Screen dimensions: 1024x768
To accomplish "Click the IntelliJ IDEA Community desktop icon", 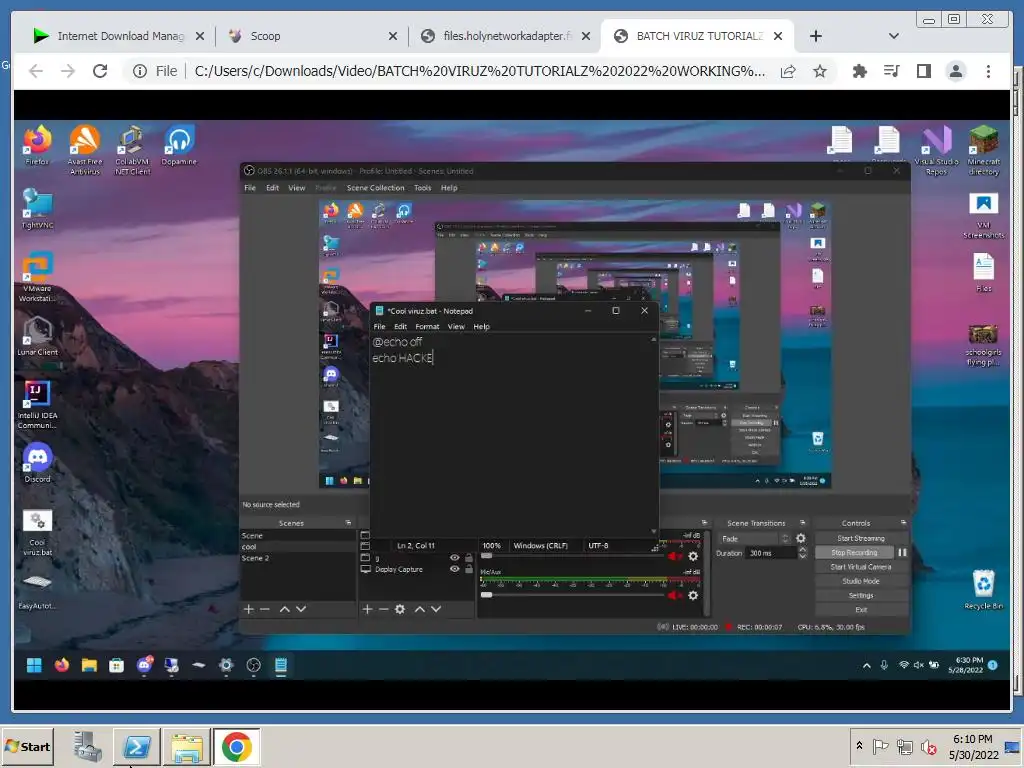I will pyautogui.click(x=37, y=404).
